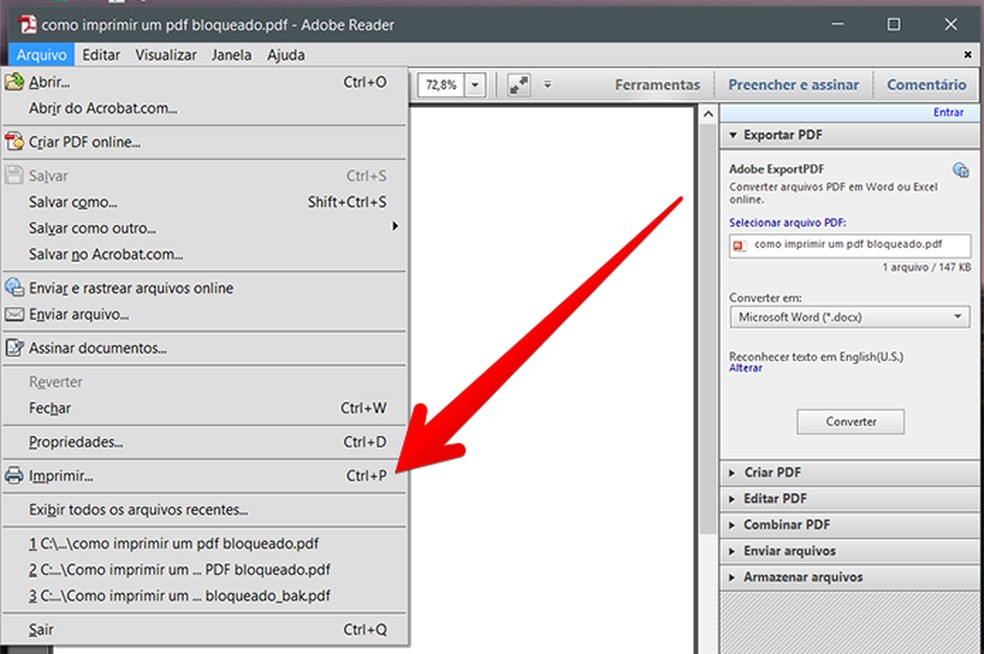Open the Salvar como outro submenu
984x654 pixels.
click(92, 228)
